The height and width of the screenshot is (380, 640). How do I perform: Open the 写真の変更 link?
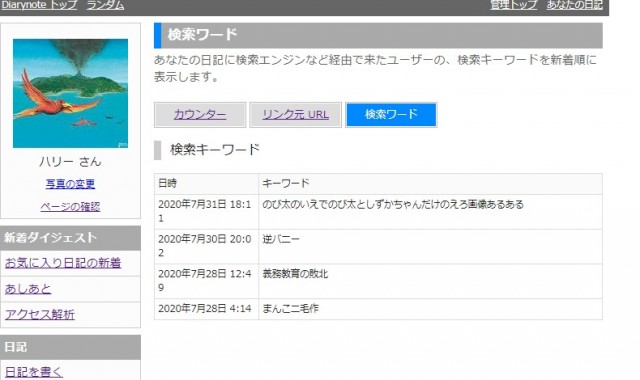click(x=70, y=184)
